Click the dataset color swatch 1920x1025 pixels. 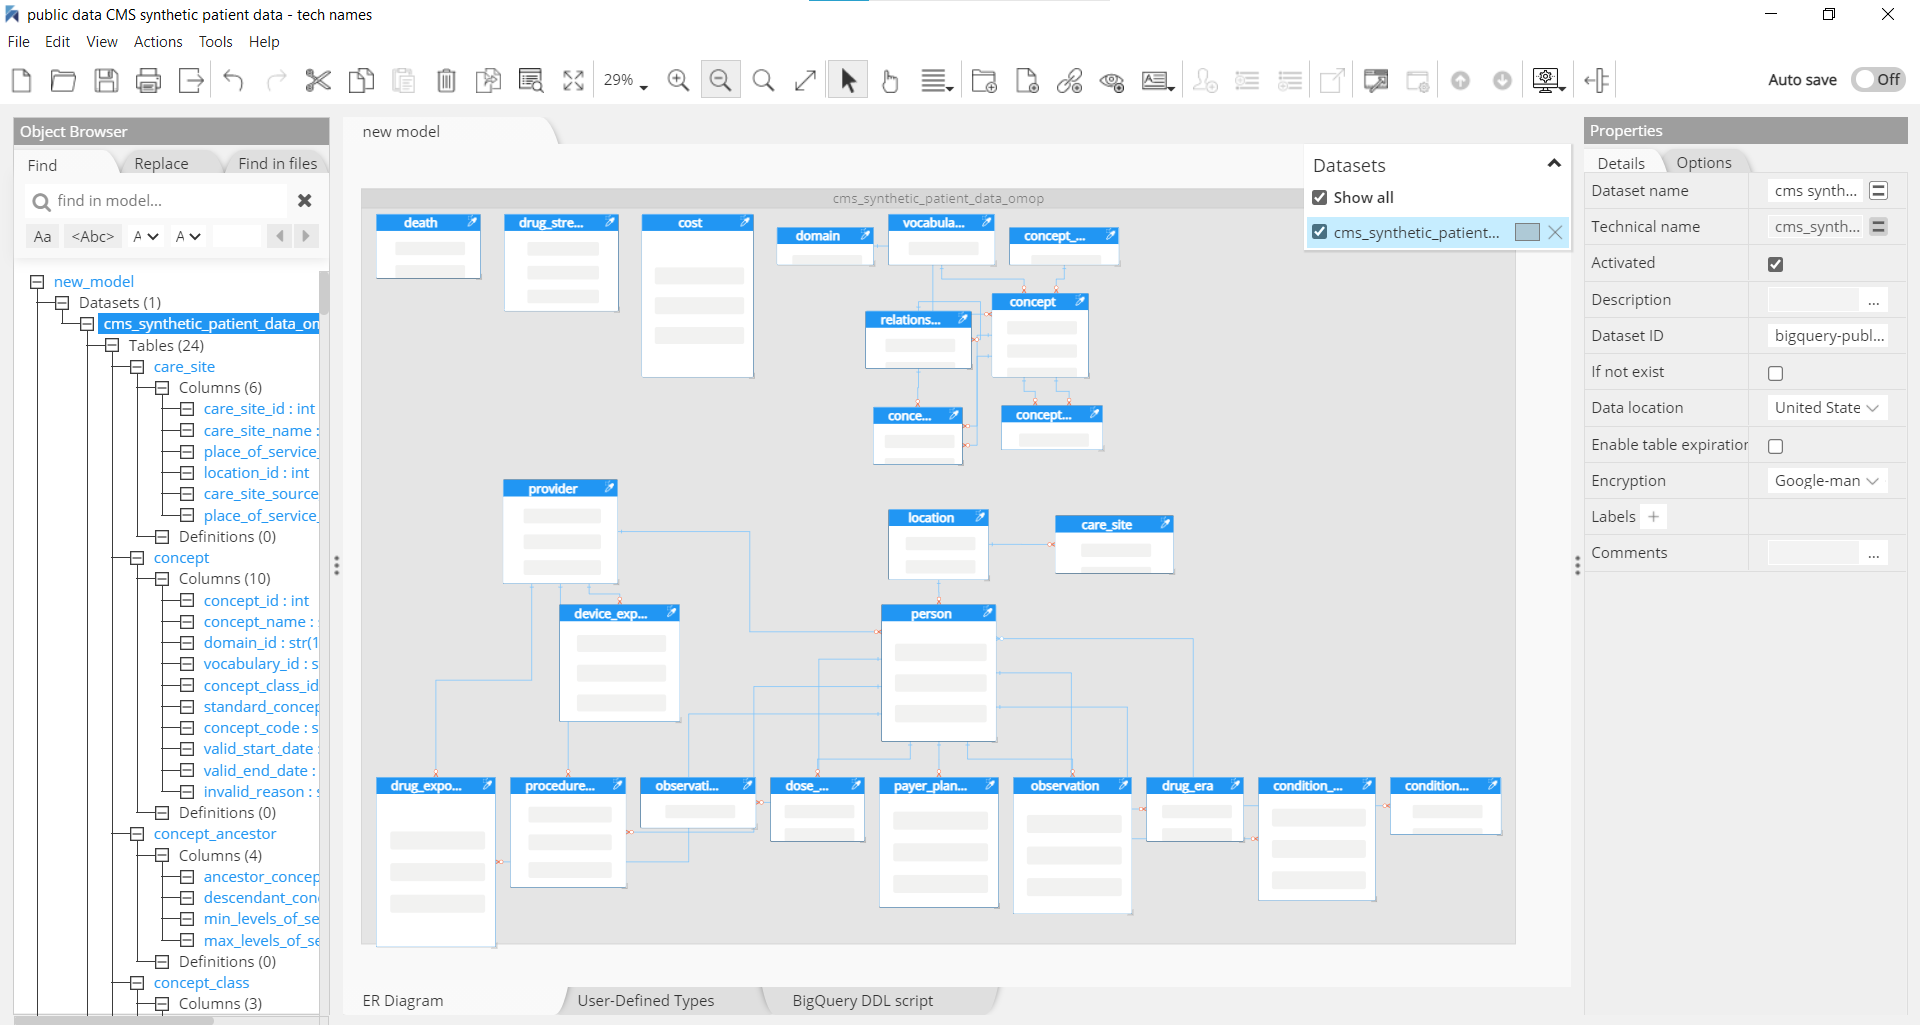coord(1526,232)
